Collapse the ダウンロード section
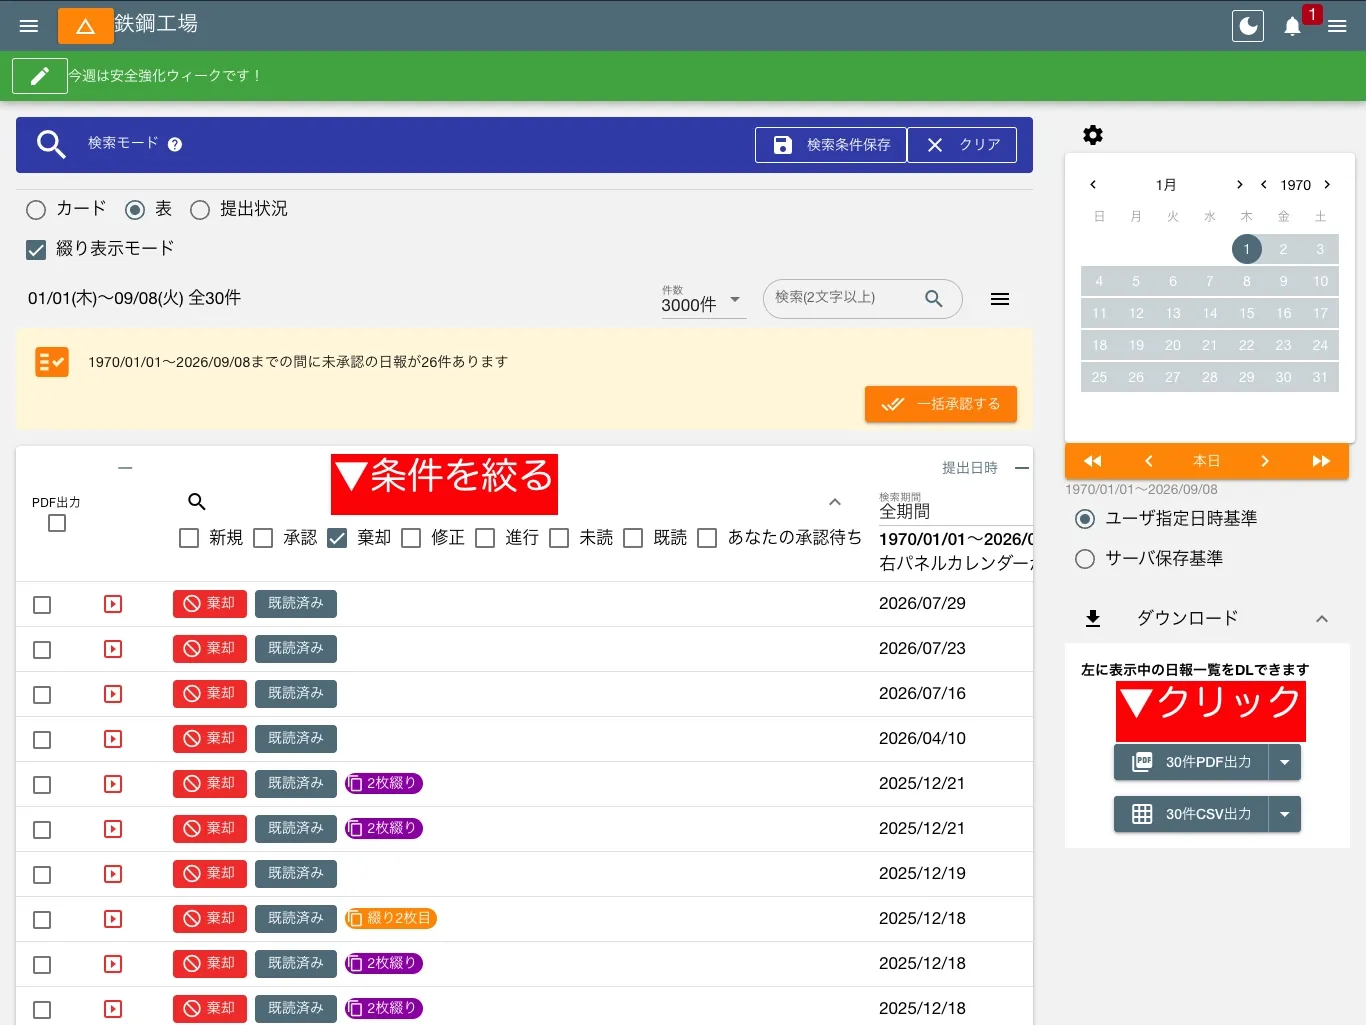1366x1025 pixels. click(x=1322, y=619)
